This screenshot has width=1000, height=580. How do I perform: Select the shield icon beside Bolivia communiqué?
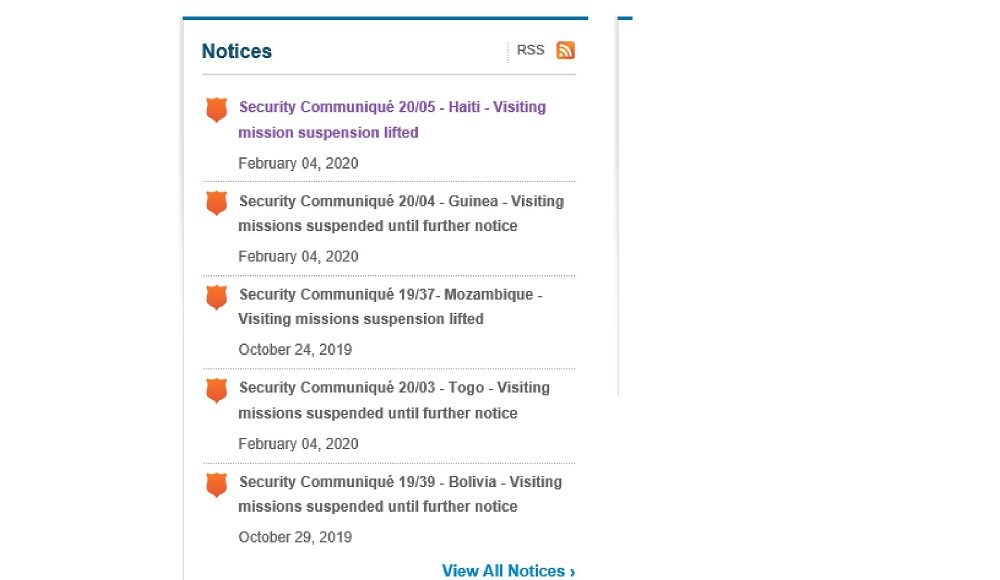(x=217, y=484)
